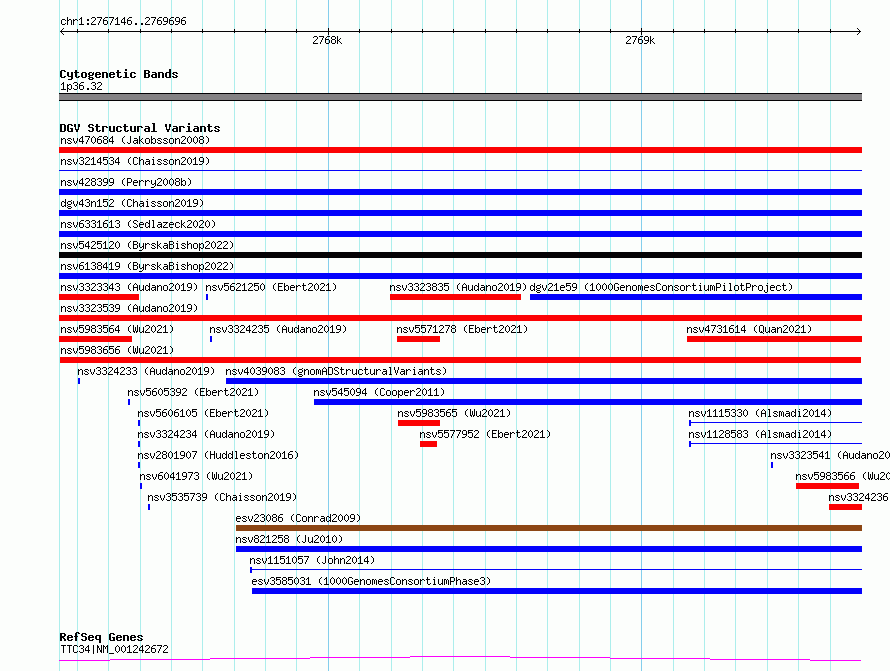
Task: Click the 2769k ruler position marker
Action: click(x=640, y=40)
